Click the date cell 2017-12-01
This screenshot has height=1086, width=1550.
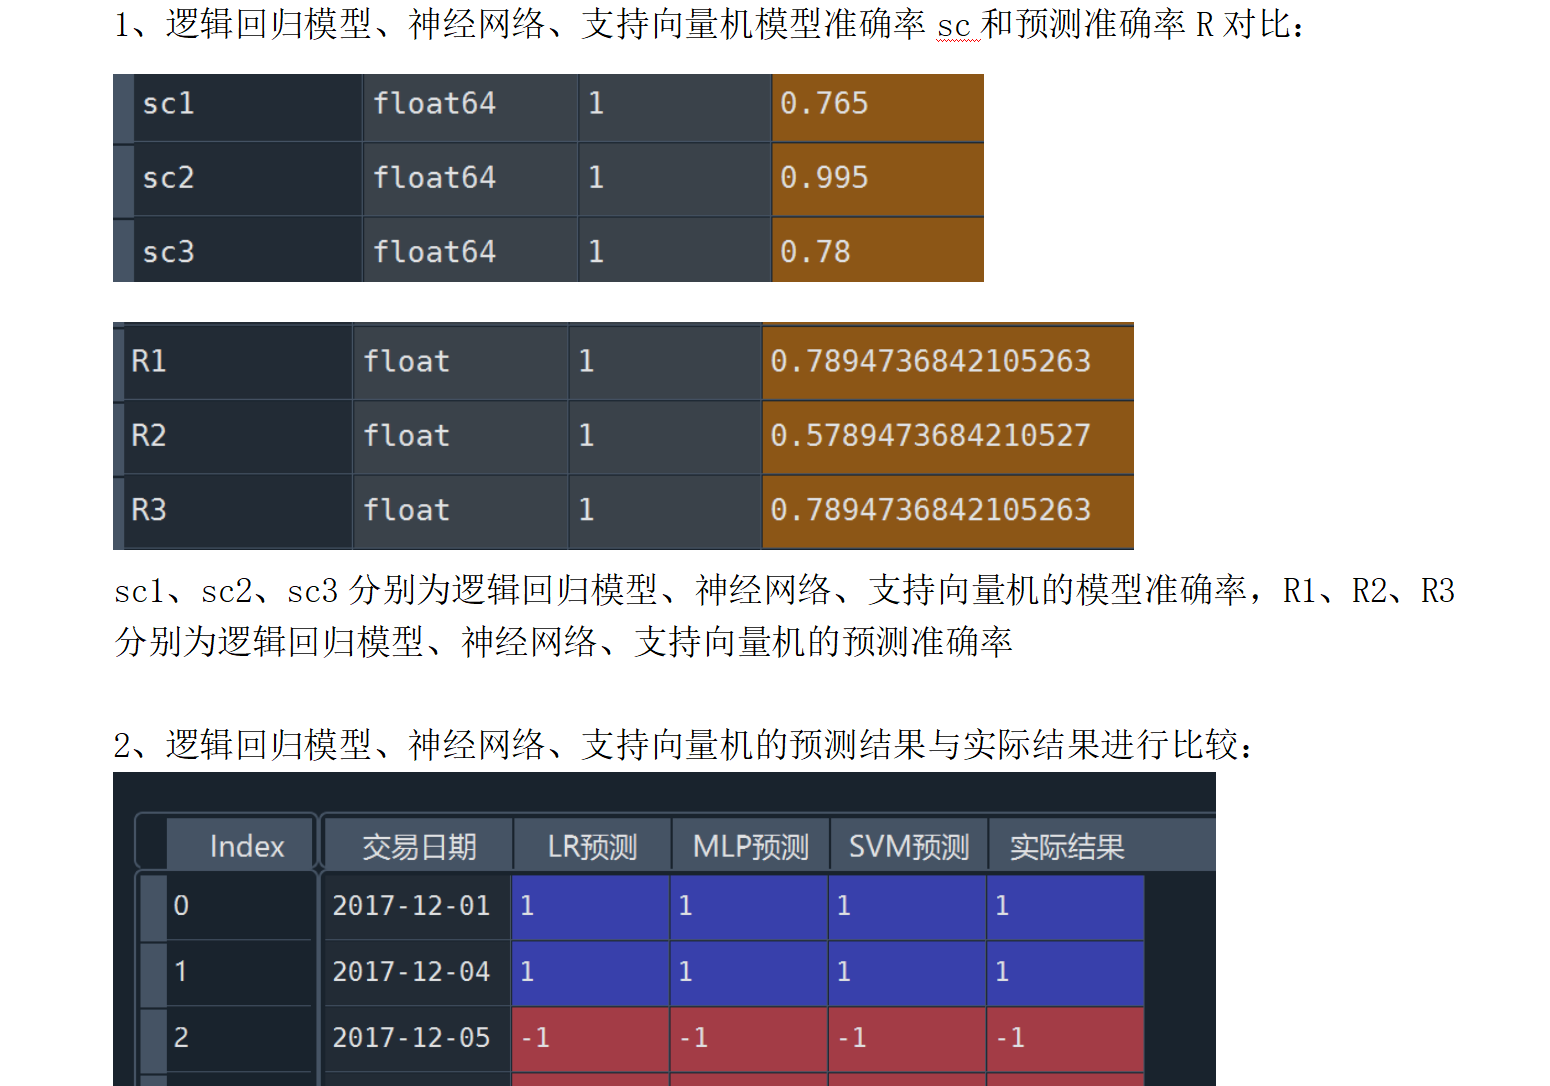click(417, 906)
